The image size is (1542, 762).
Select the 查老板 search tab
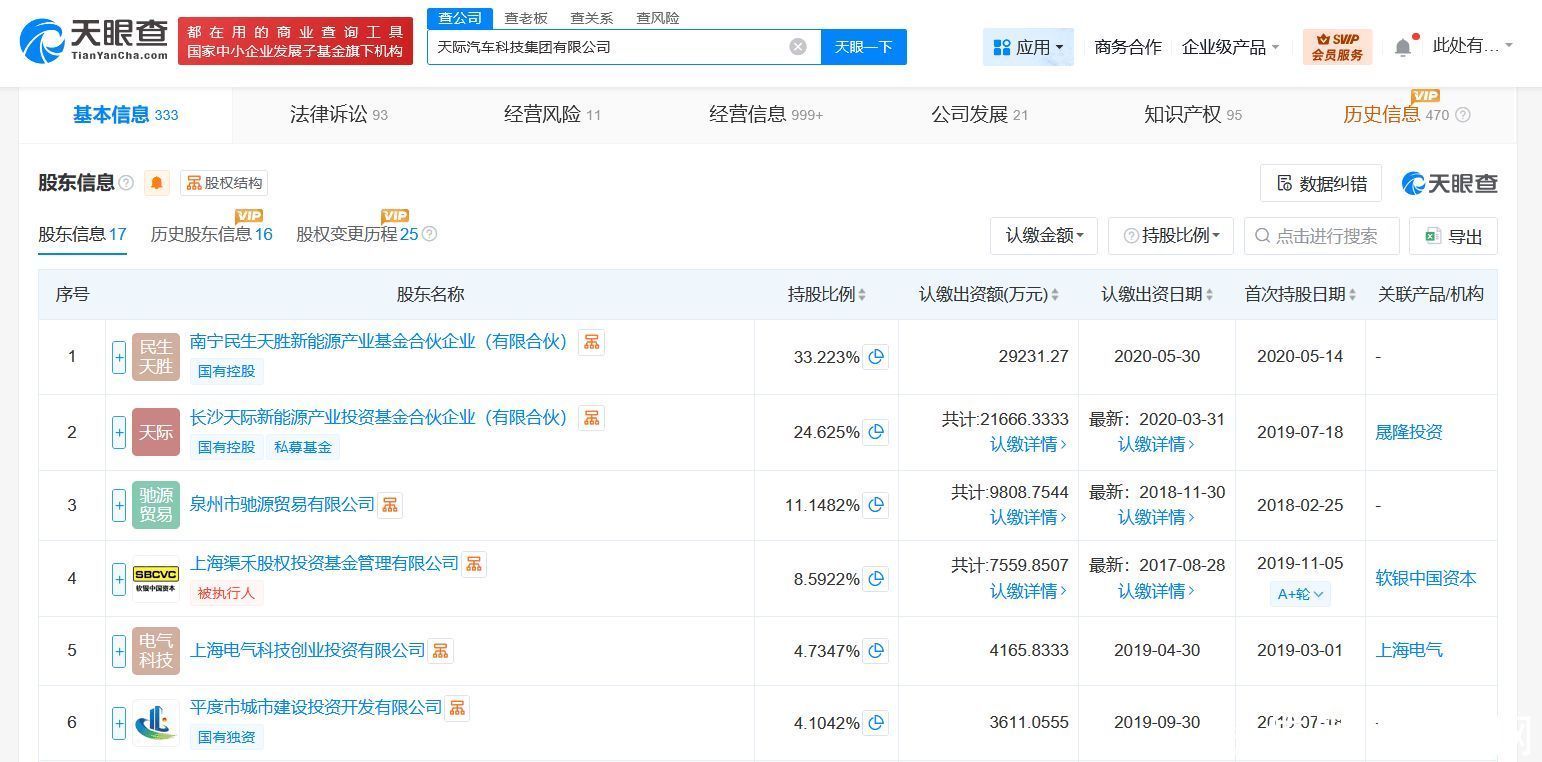(x=526, y=18)
